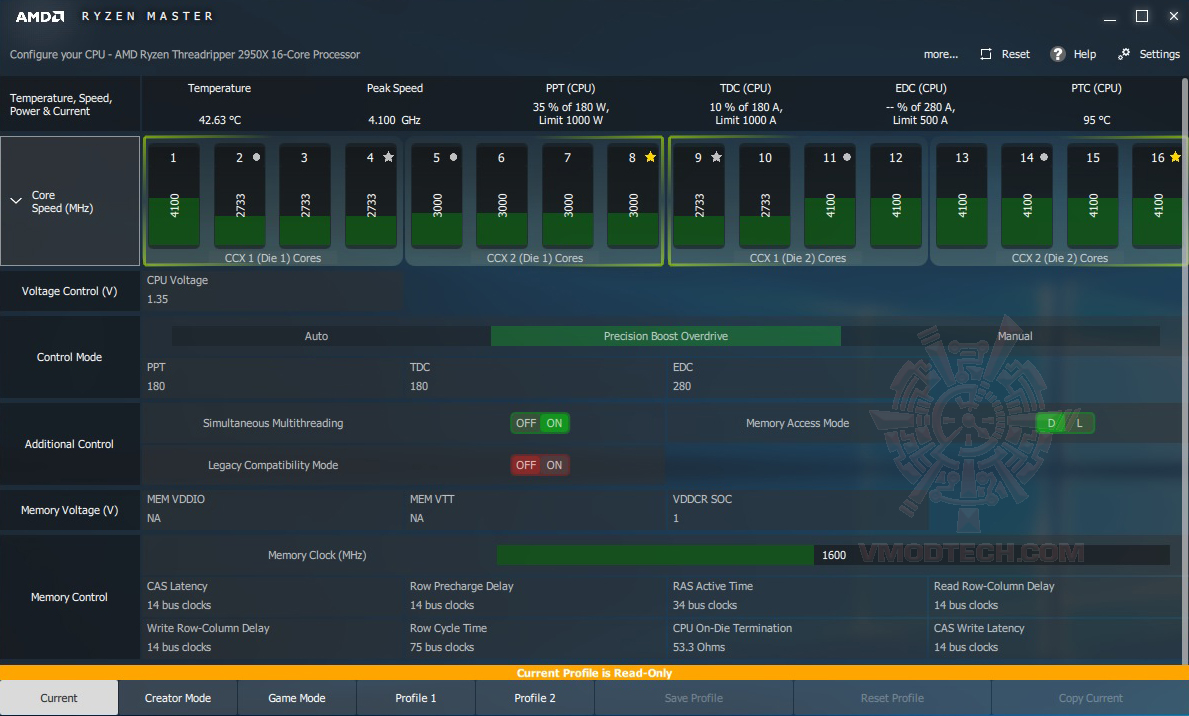Click the Row Cycle Time 75 bus clocks value
1189x716 pixels.
pos(442,647)
